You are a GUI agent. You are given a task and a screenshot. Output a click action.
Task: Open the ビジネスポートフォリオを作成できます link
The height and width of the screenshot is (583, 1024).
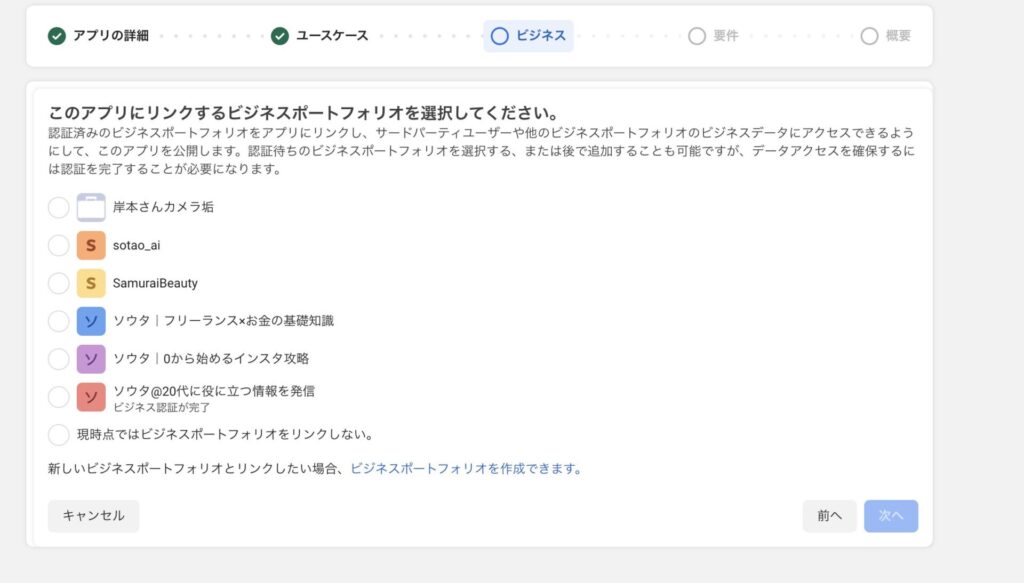tap(465, 468)
